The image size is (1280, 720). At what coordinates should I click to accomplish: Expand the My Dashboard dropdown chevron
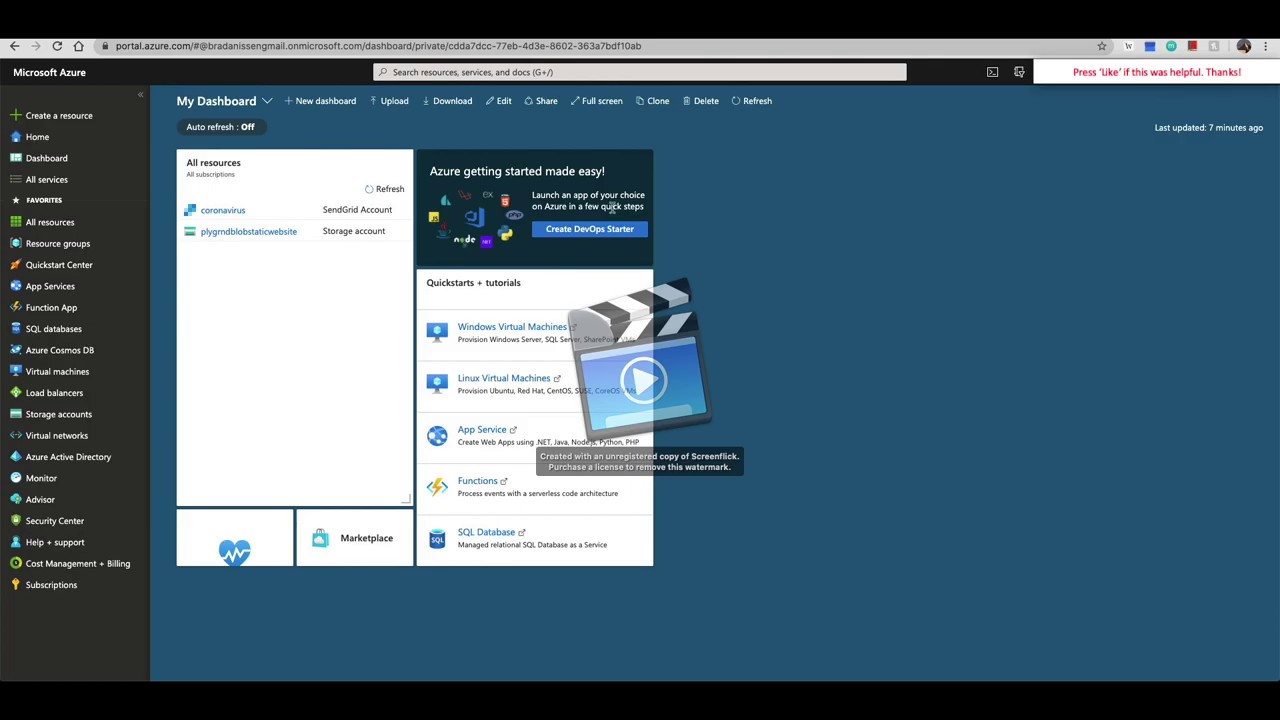pos(267,101)
